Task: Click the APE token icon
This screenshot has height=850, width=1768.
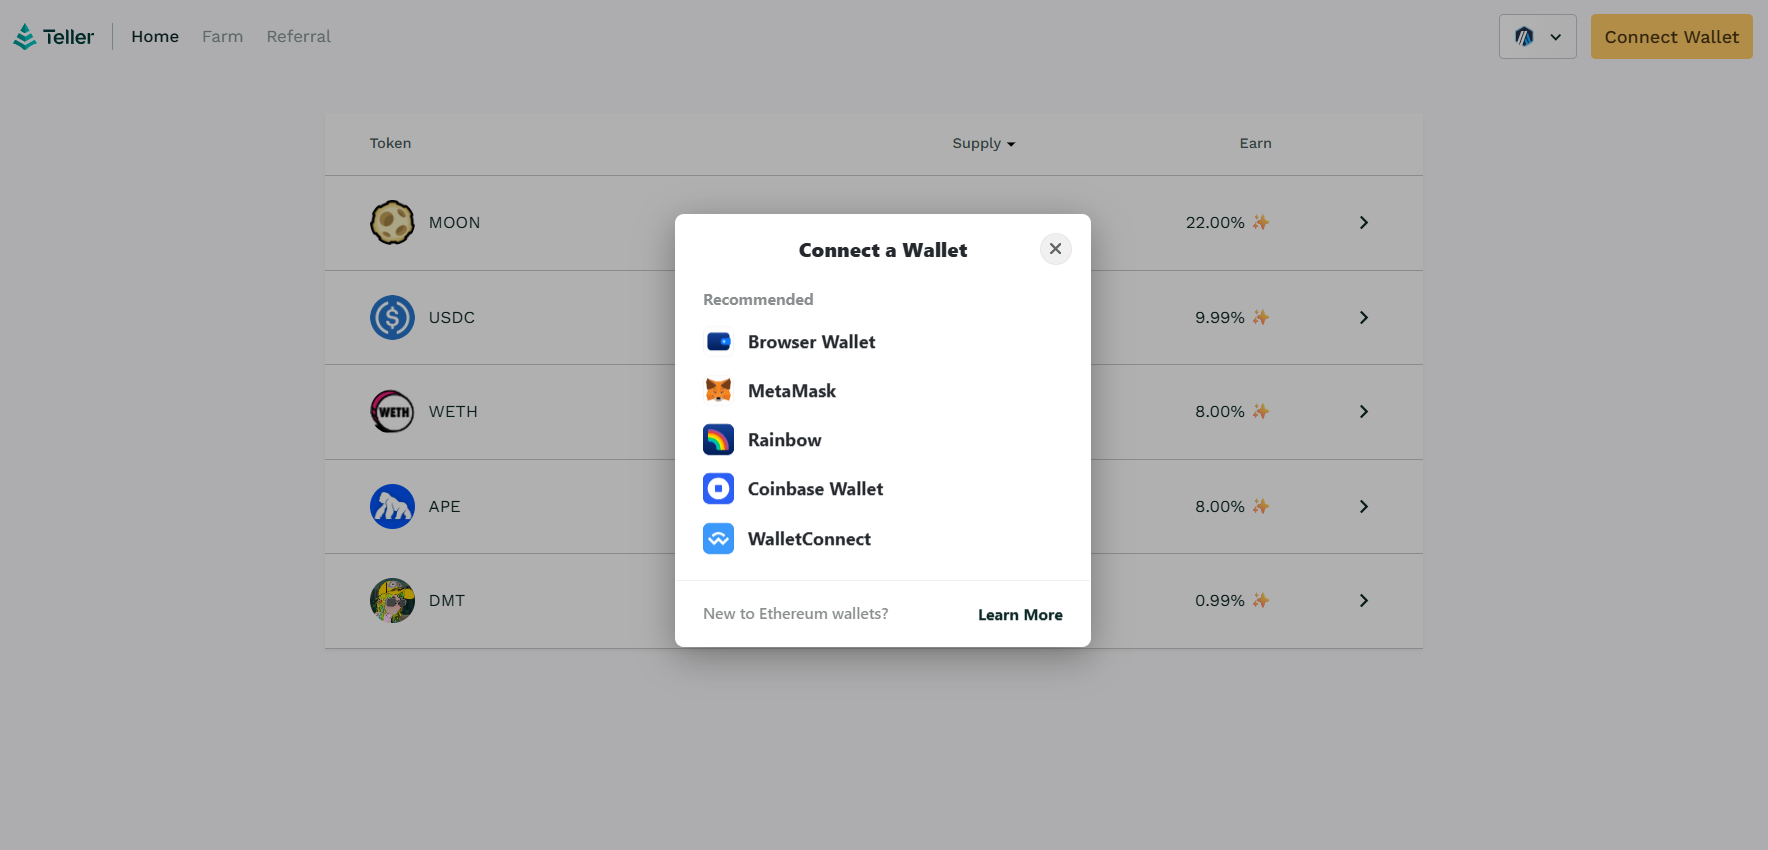Action: (x=392, y=506)
